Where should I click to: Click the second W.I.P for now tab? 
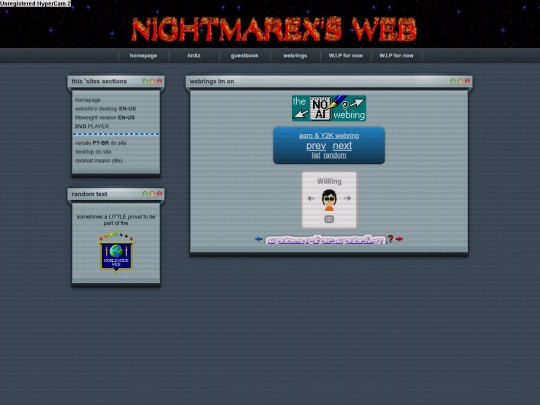click(x=396, y=56)
